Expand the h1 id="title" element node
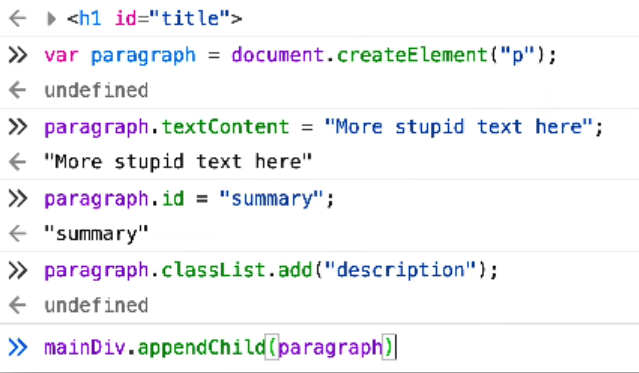 point(51,19)
